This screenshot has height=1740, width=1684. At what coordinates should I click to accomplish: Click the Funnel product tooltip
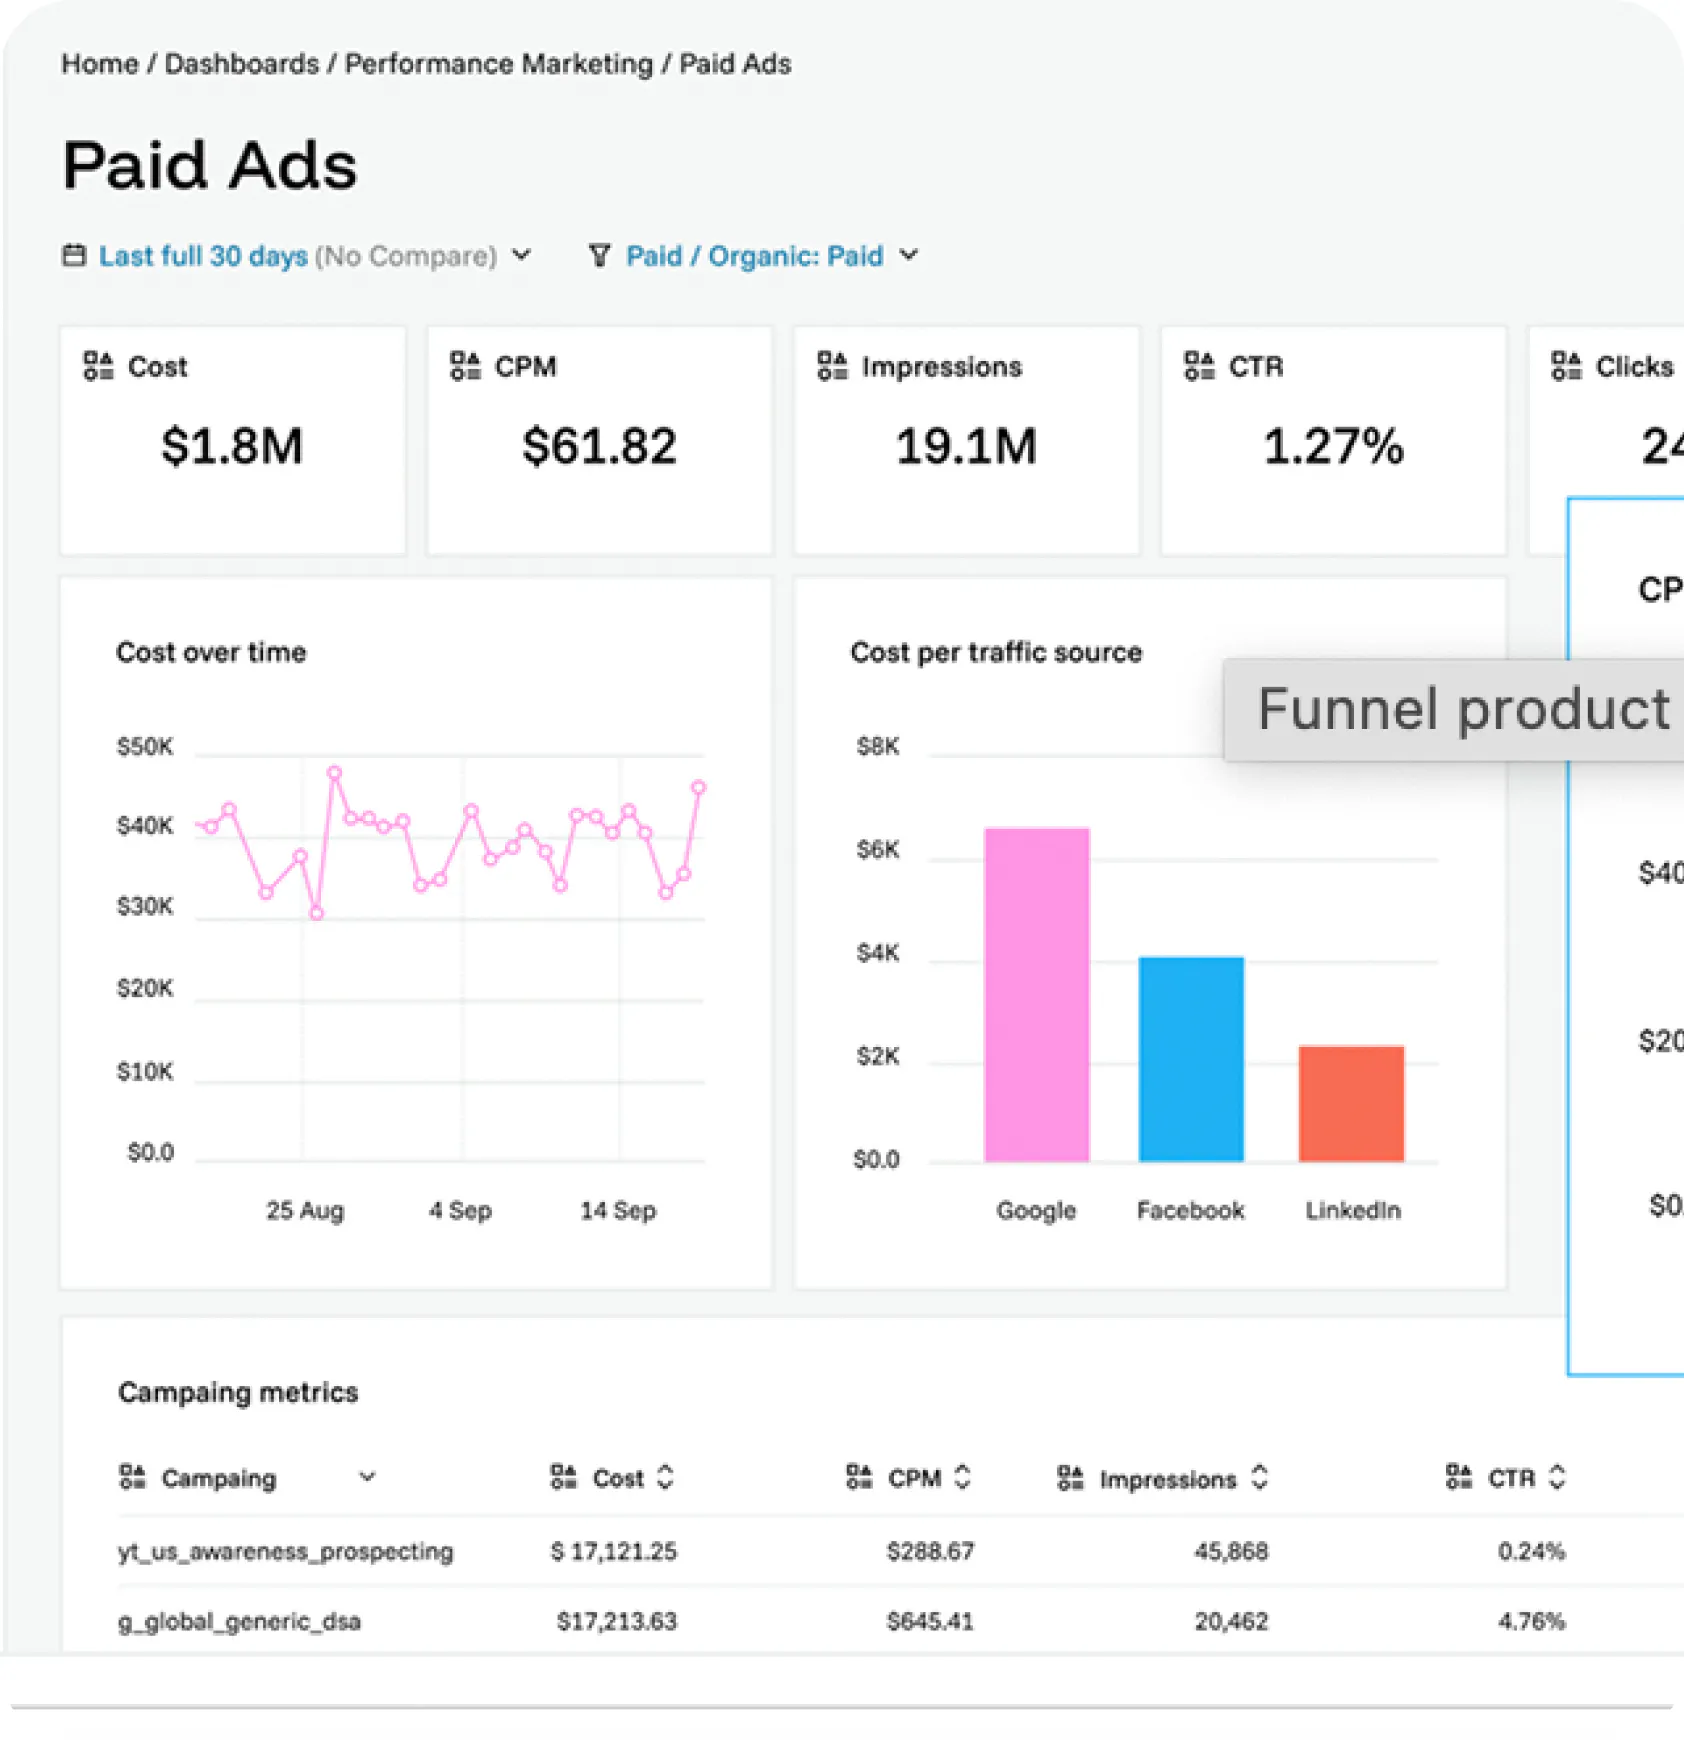click(1454, 710)
